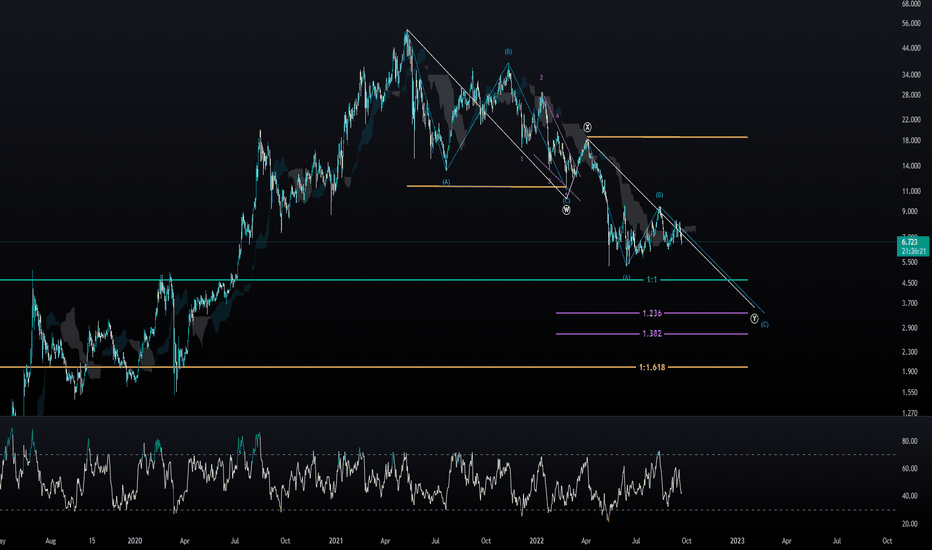The image size is (932, 550).
Task: Click the 22.000 price axis label
Action: 911,120
